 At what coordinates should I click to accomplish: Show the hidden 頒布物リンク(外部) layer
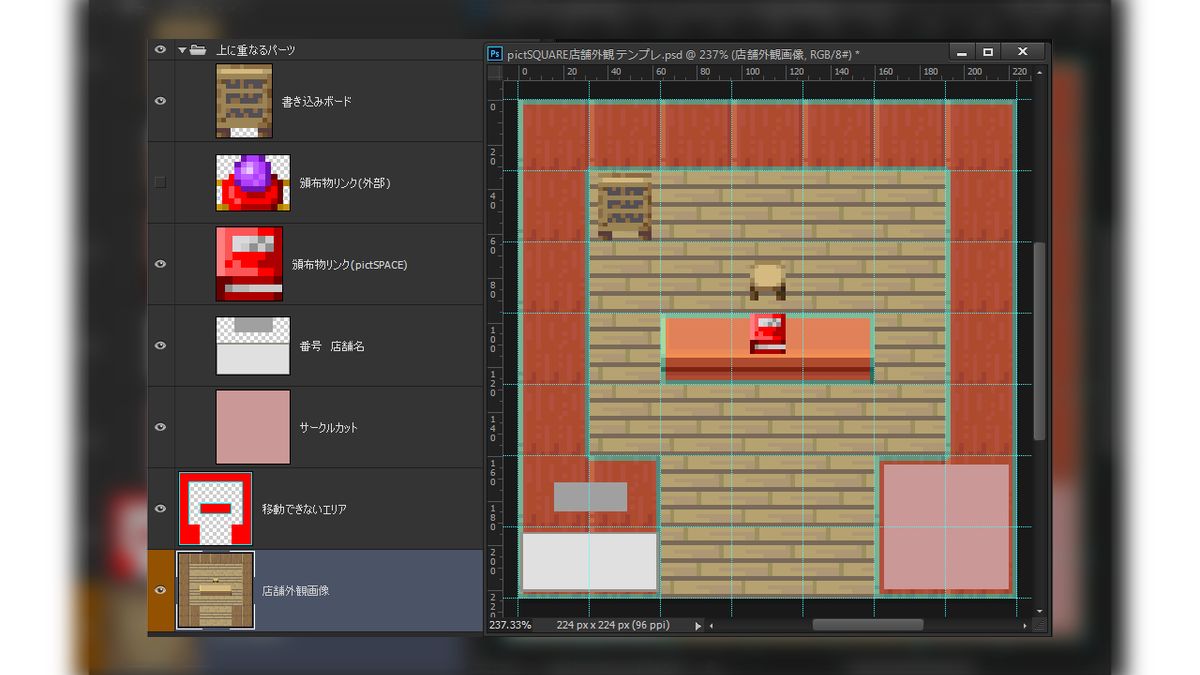point(160,183)
